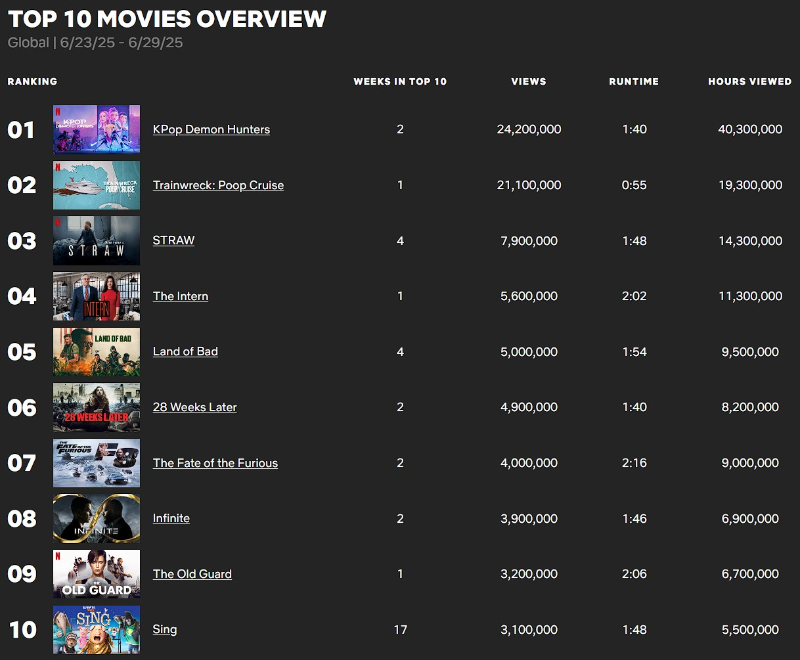This screenshot has height=660, width=800.
Task: Select the 8,200,000 hours viewed value
Action: [x=750, y=407]
